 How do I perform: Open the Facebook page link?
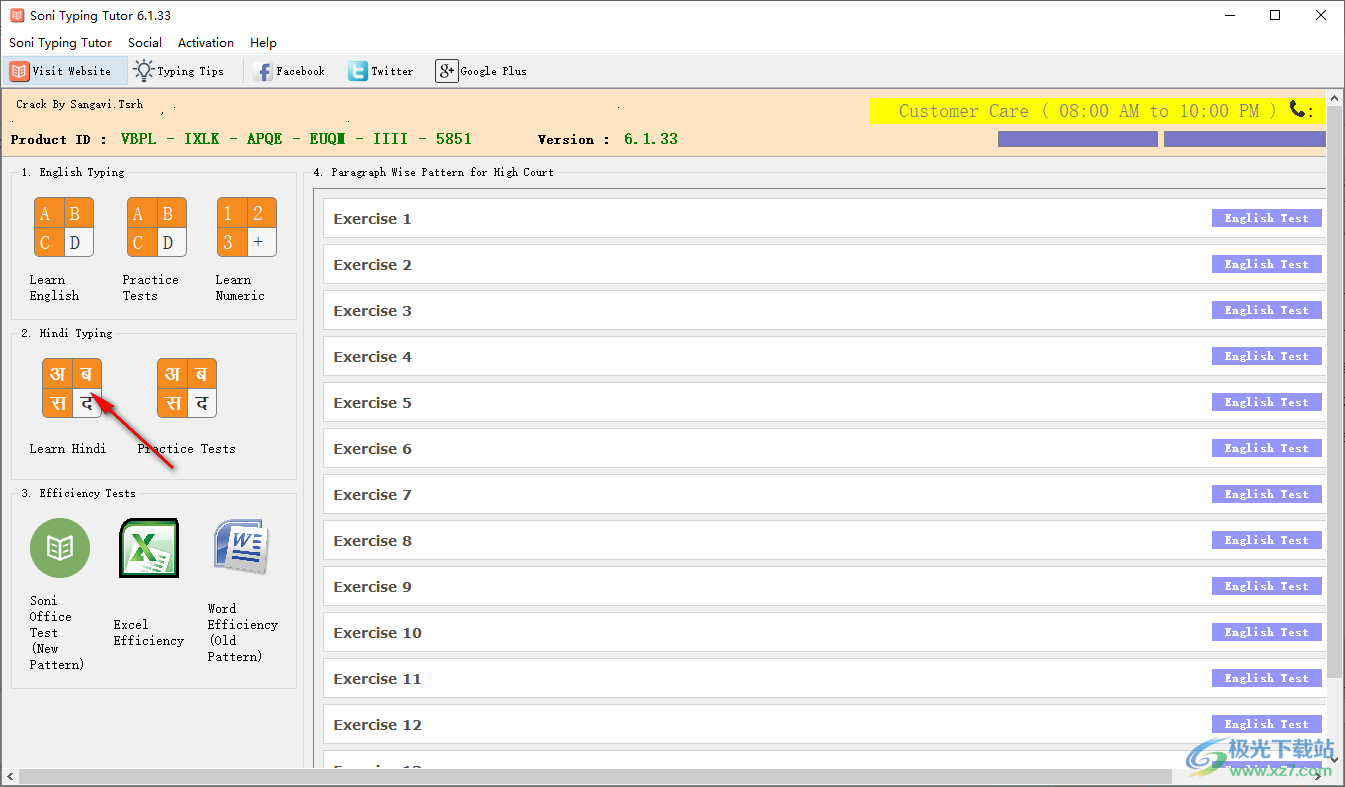pyautogui.click(x=290, y=71)
